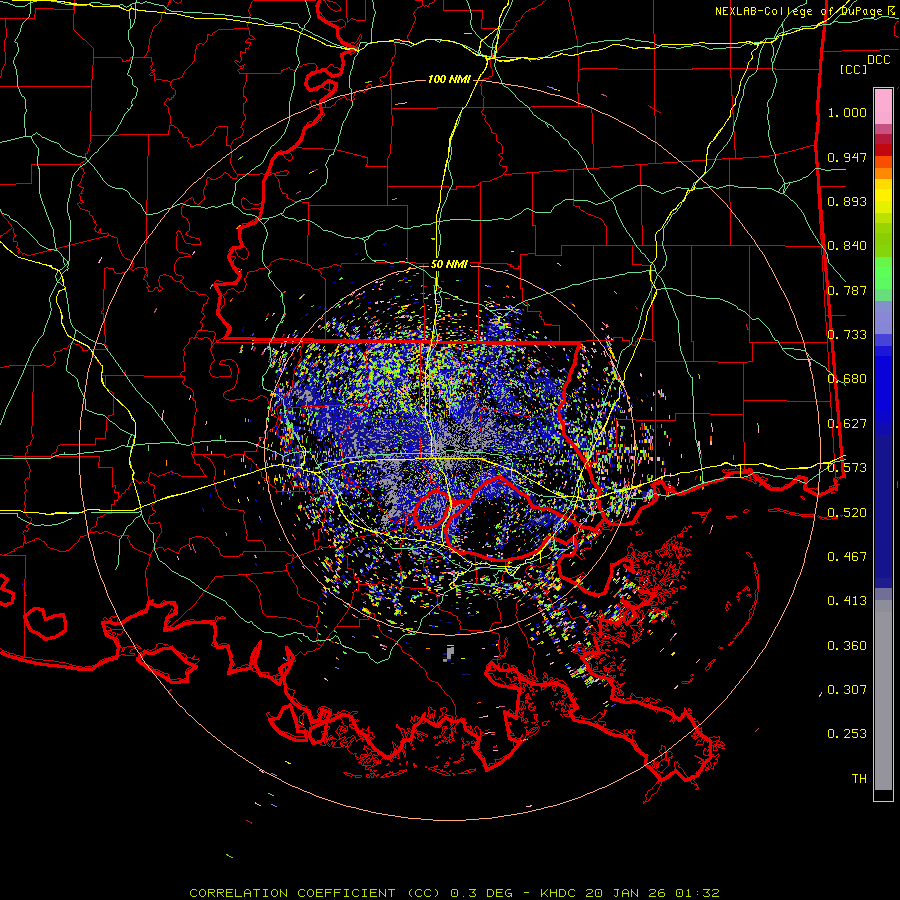The image size is (900, 900).
Task: Click the 0.467 scale value
Action: tap(847, 557)
